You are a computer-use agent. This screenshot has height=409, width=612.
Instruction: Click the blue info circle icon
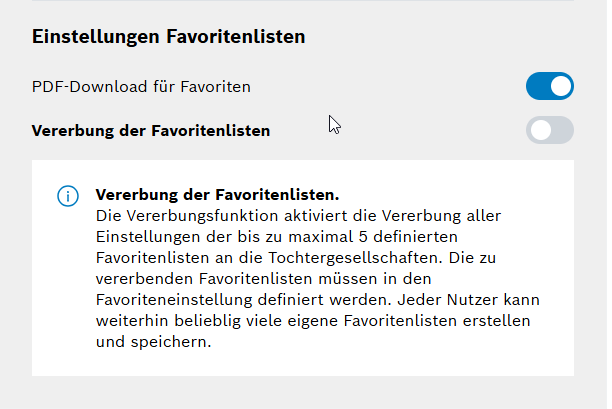(68, 196)
